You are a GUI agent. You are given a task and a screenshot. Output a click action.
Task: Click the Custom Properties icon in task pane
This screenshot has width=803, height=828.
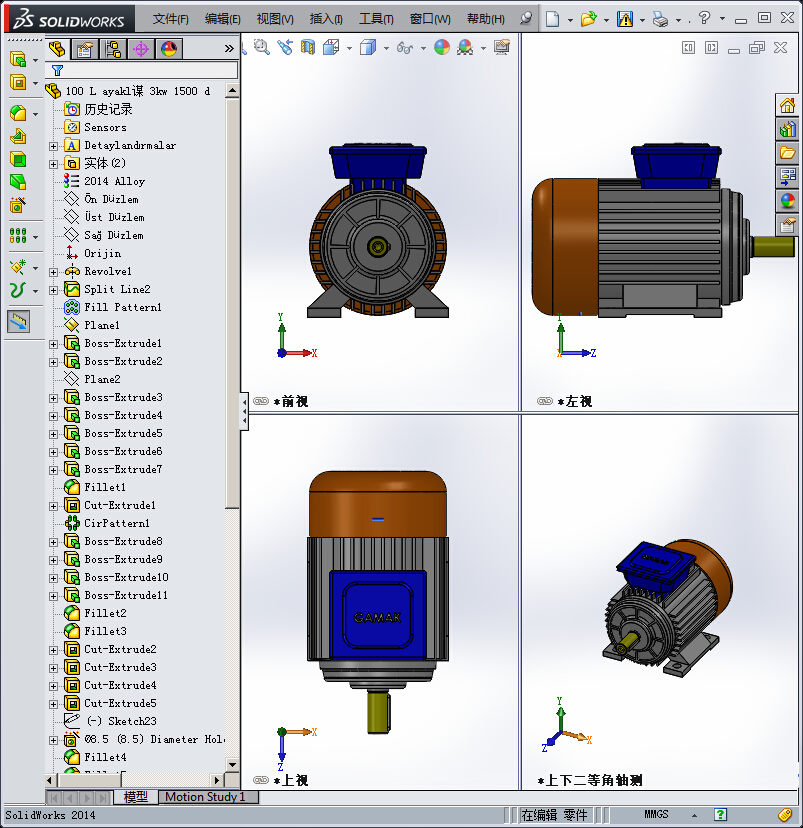click(x=787, y=225)
